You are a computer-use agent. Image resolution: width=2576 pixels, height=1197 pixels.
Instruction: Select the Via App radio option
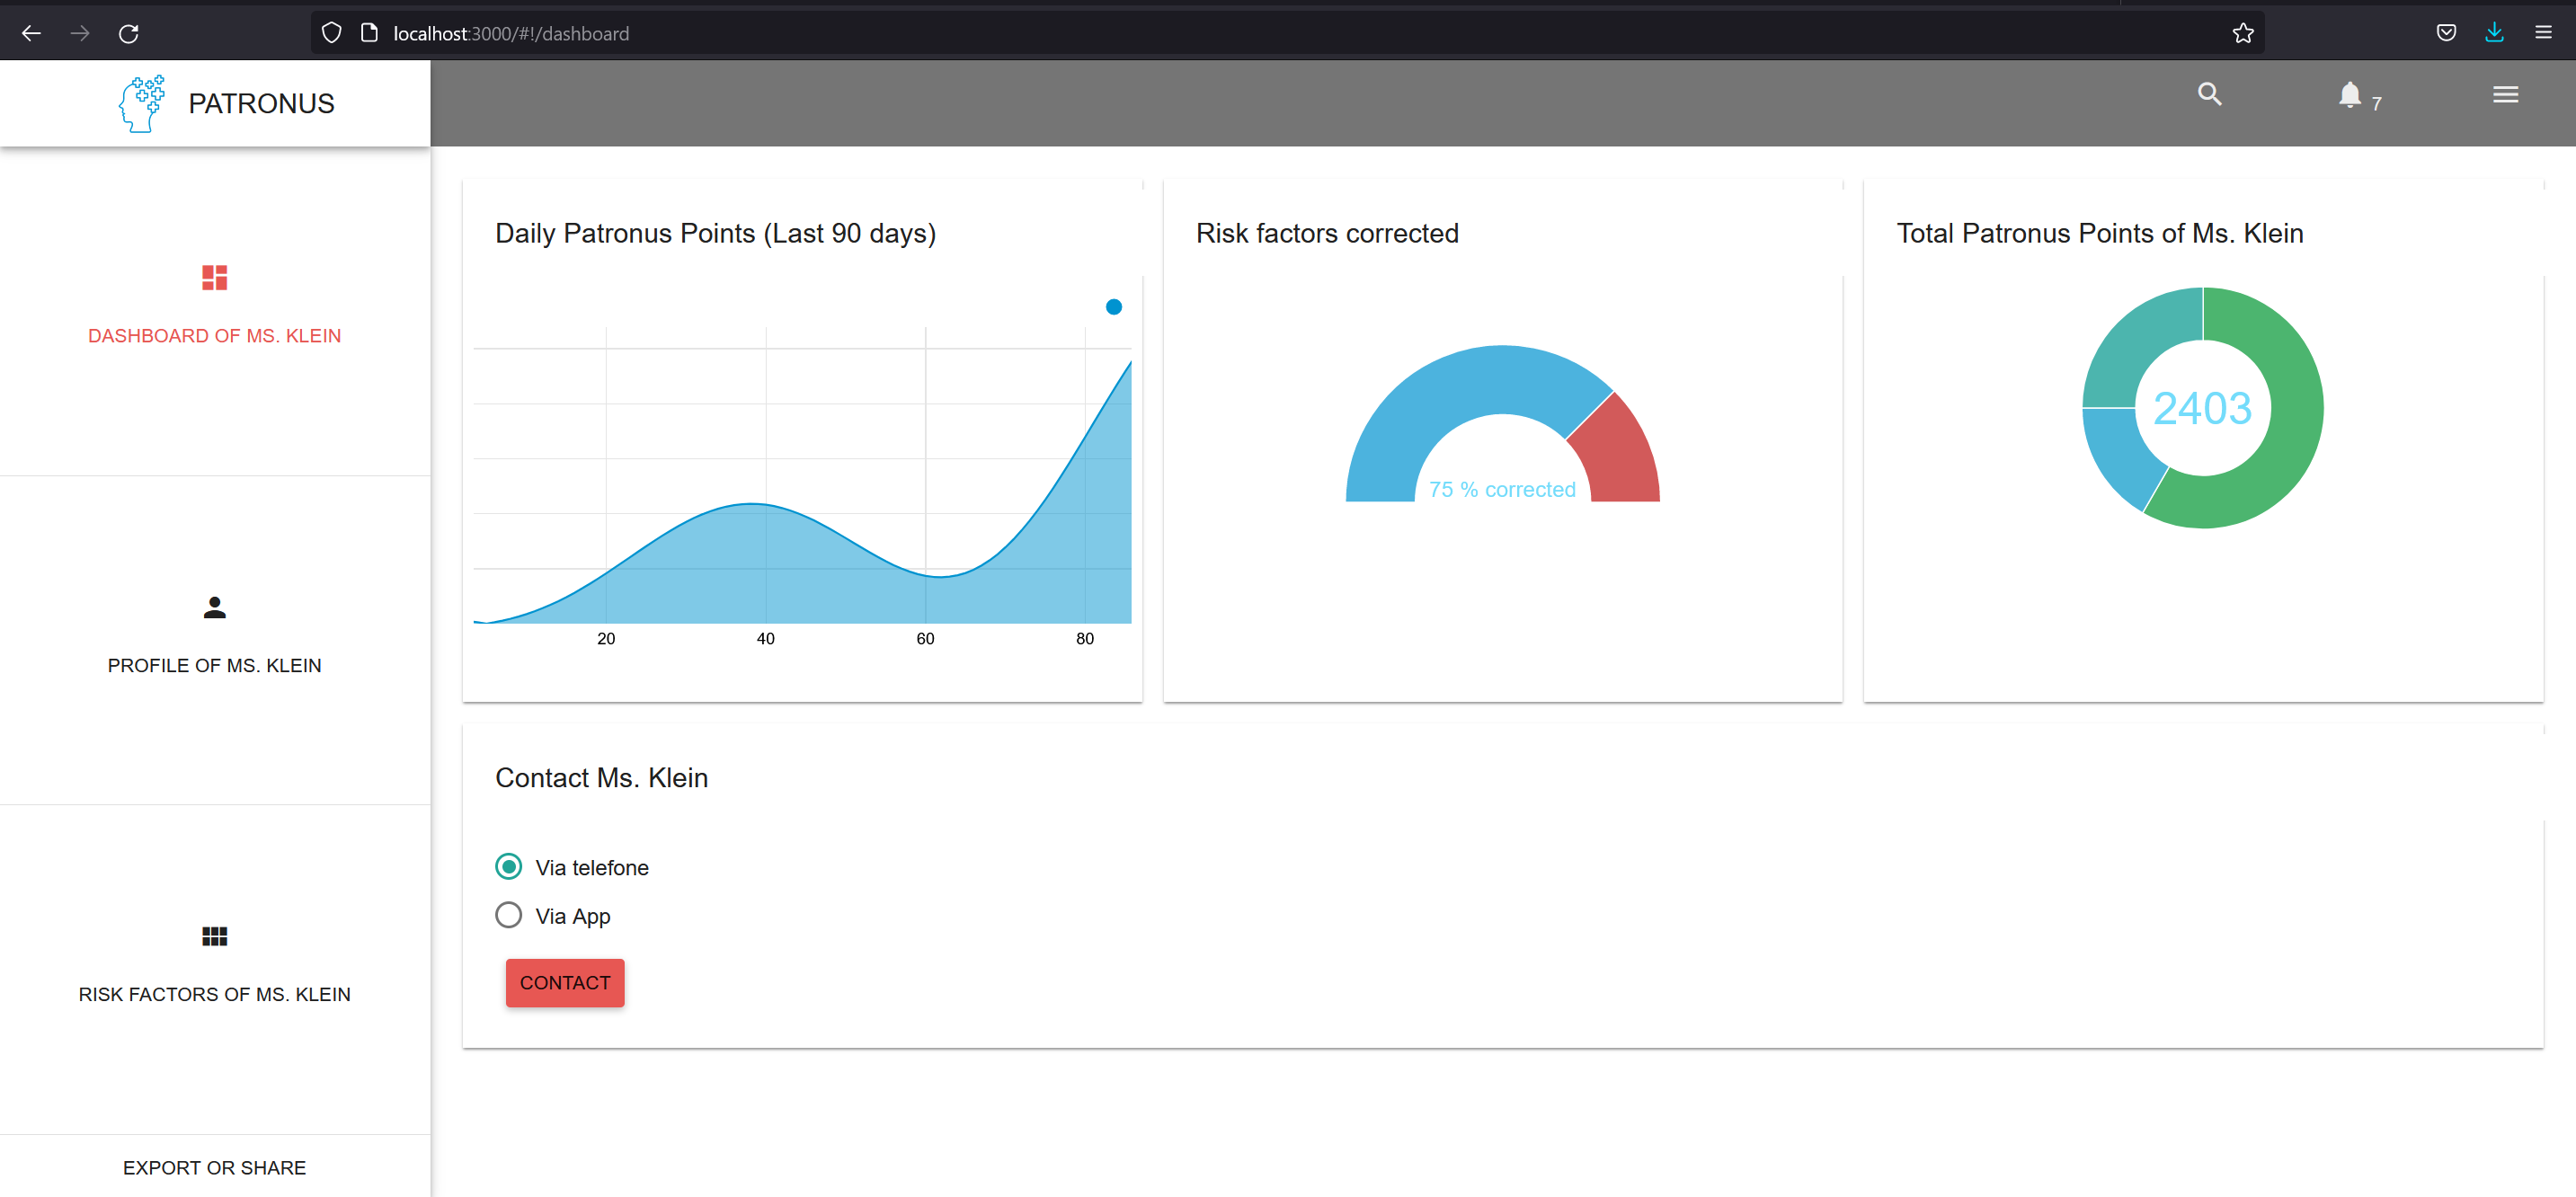(x=508, y=915)
